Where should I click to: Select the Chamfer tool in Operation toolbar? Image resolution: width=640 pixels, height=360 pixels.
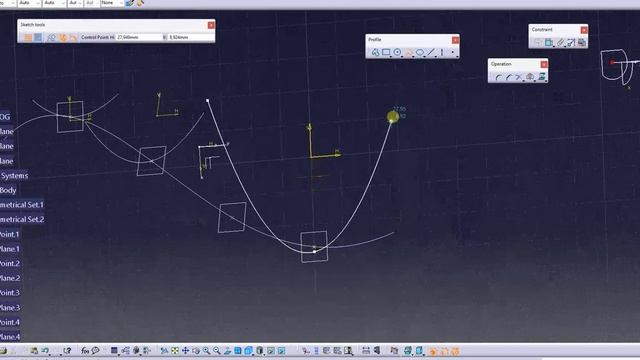click(x=509, y=77)
